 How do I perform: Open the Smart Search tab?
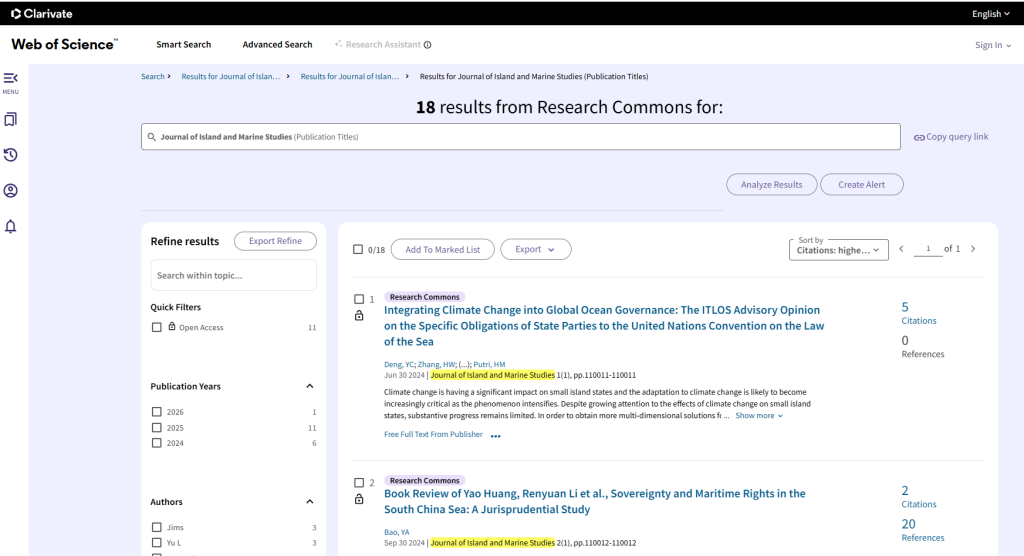(183, 45)
